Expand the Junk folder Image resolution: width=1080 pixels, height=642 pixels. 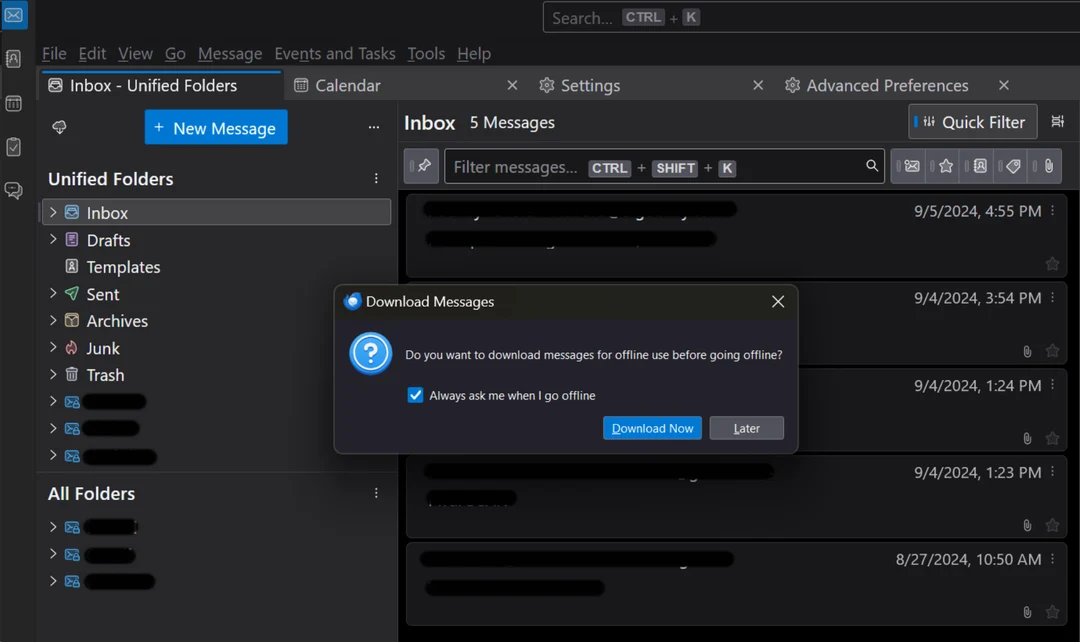tap(52, 348)
